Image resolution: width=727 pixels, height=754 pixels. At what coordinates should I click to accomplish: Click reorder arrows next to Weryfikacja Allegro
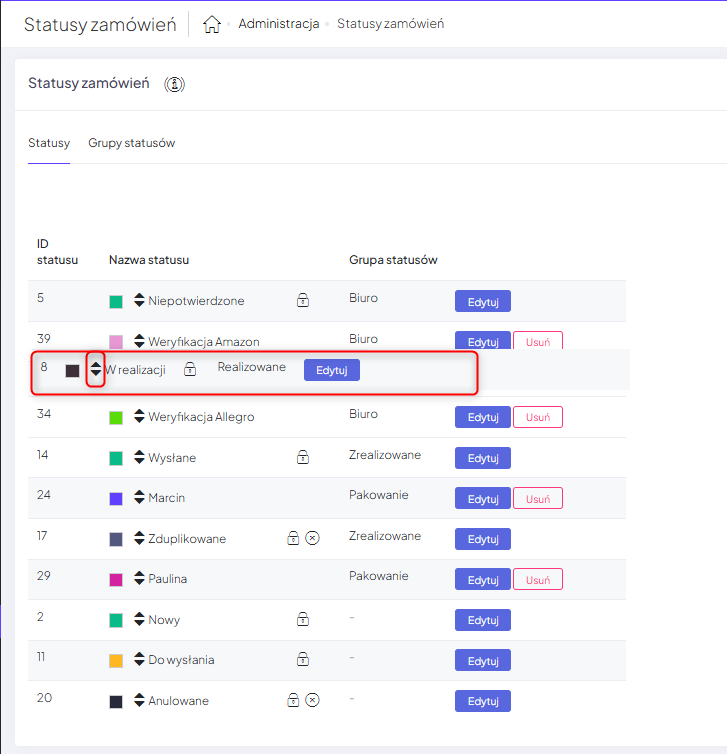pos(139,416)
